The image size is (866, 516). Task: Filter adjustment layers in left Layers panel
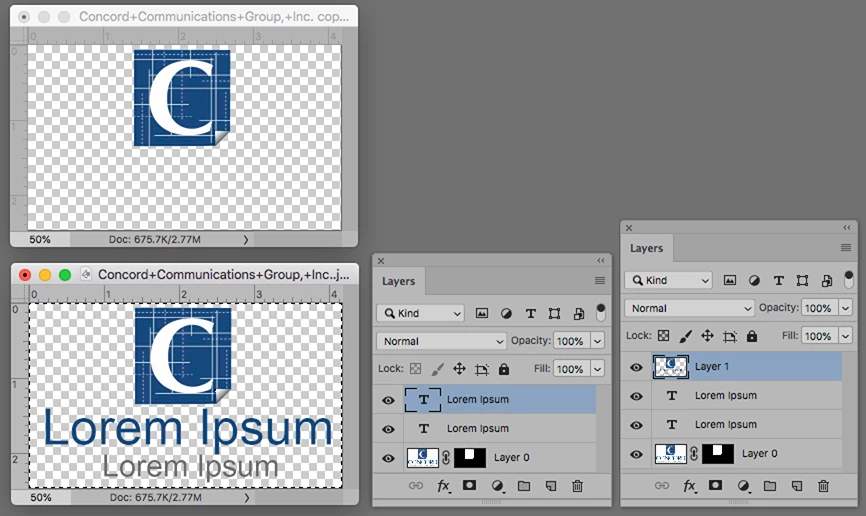click(x=506, y=314)
